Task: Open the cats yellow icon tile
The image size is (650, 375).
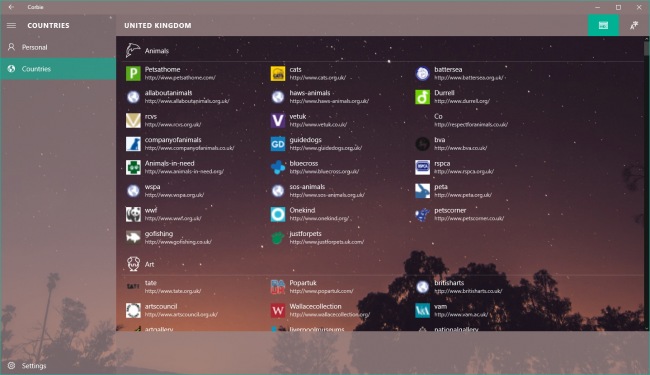Action: click(278, 73)
